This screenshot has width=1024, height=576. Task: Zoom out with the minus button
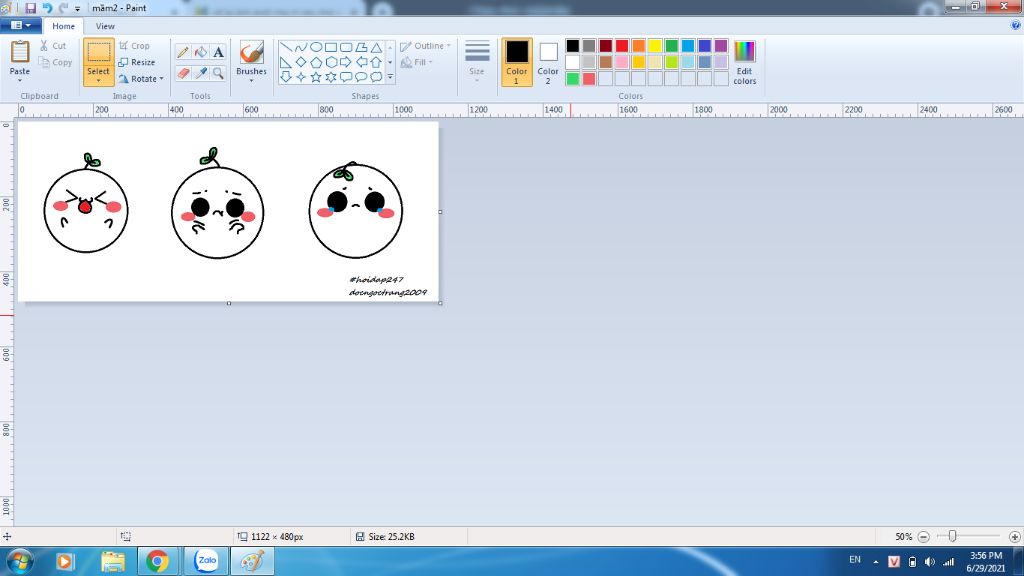coord(923,537)
